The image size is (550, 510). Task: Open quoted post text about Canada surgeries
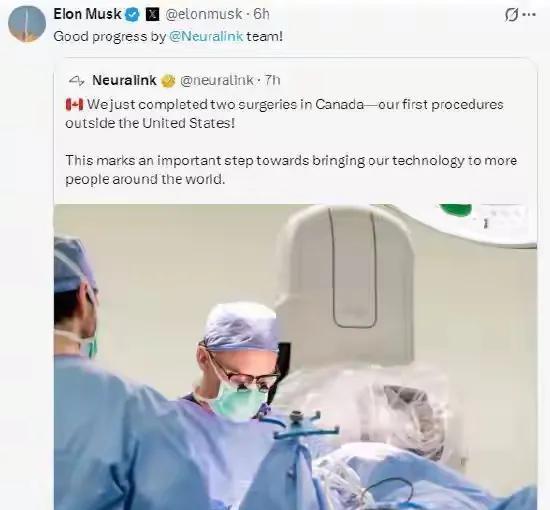click(284, 114)
